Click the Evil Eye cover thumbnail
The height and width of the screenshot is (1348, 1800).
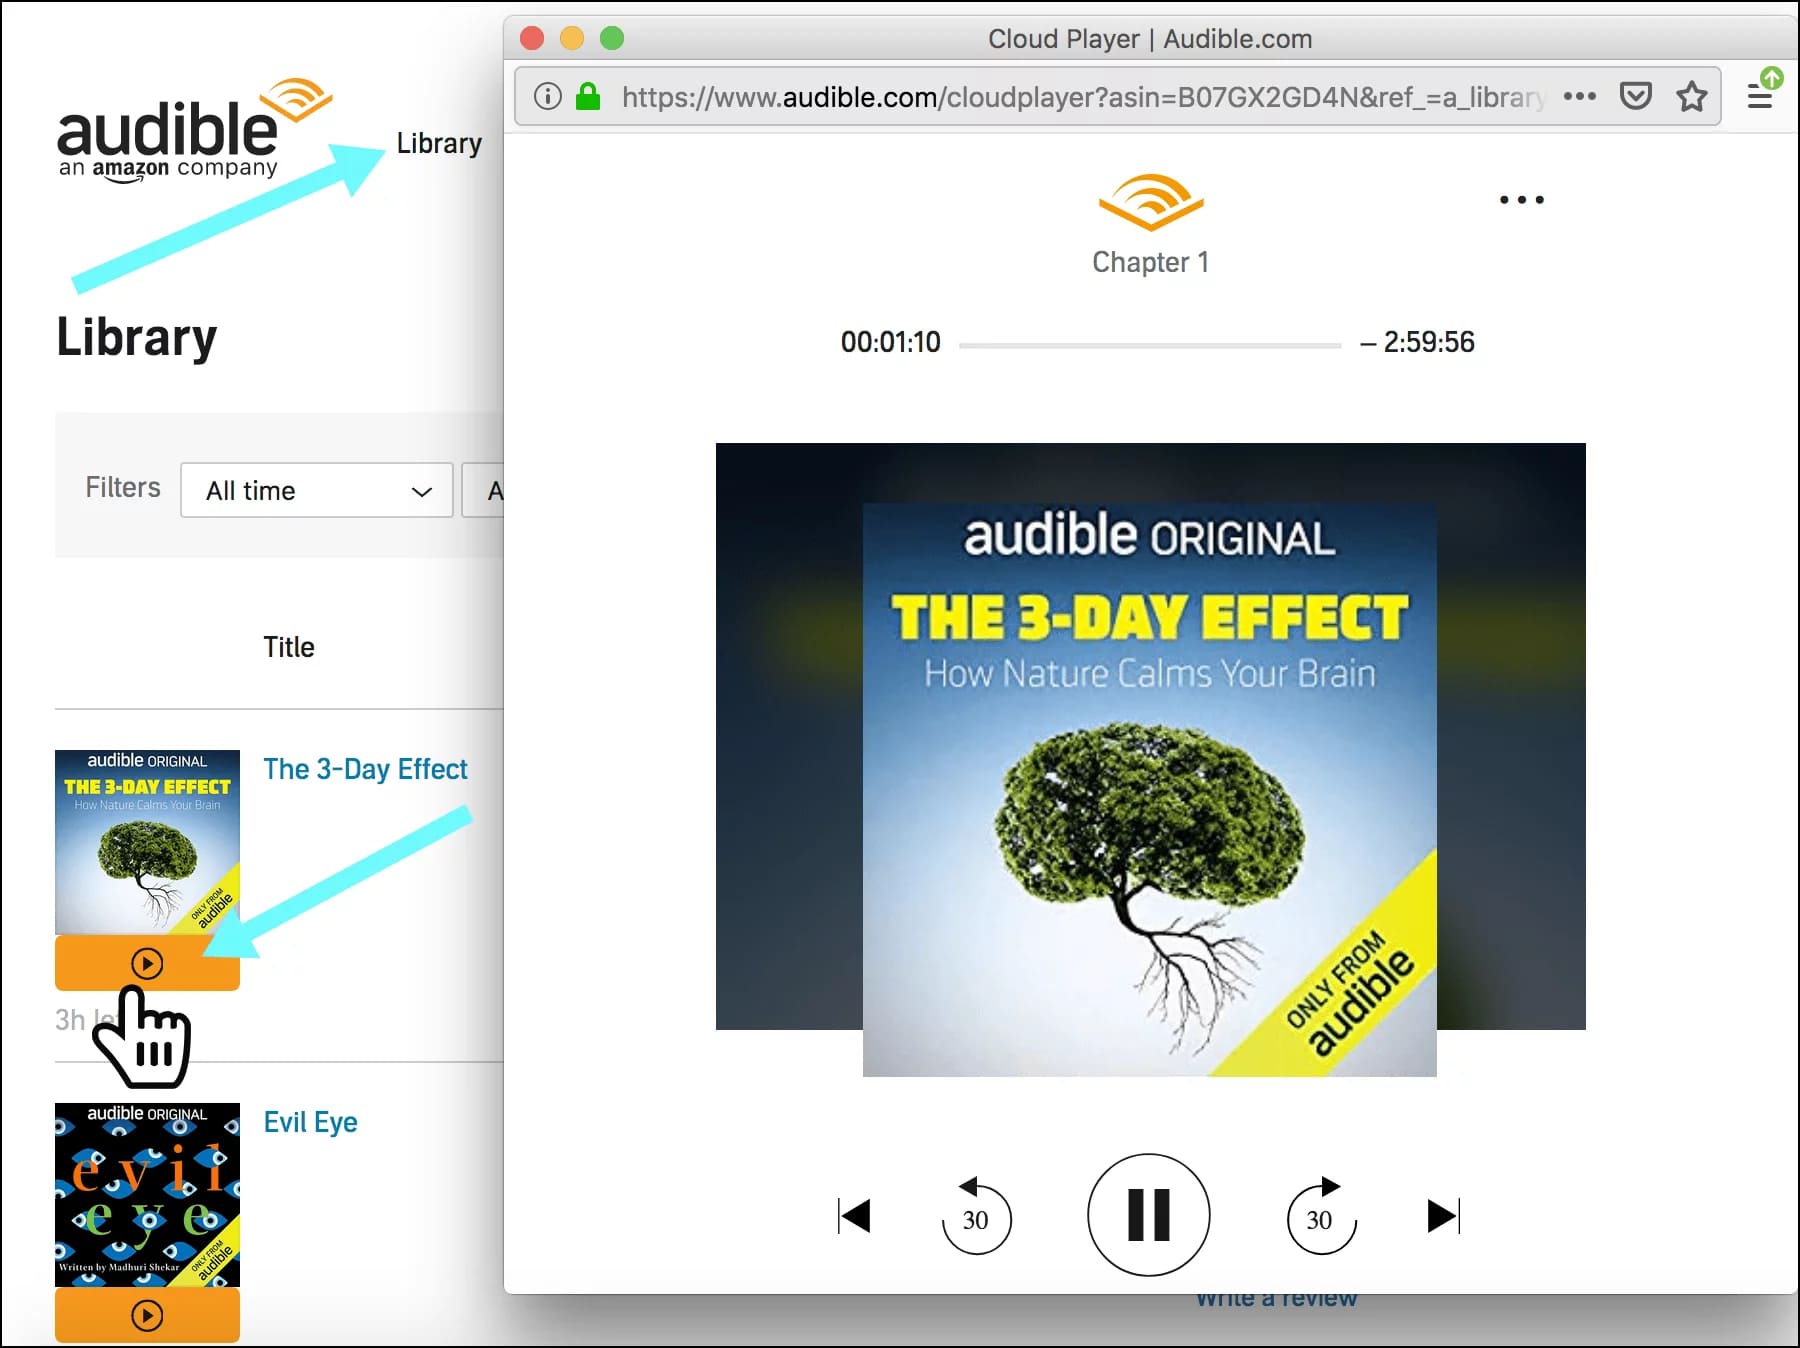tap(147, 1195)
